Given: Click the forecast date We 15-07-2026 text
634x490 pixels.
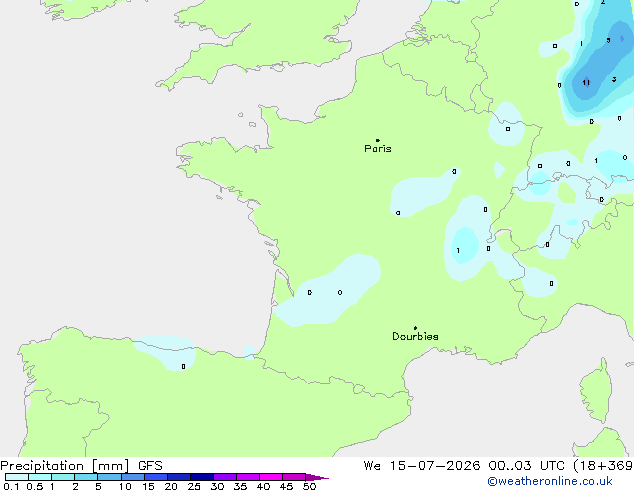Looking at the screenshot, I should (x=422, y=466).
